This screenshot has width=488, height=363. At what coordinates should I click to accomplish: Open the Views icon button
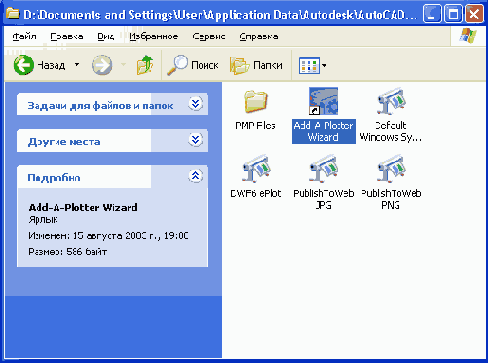pos(309,65)
